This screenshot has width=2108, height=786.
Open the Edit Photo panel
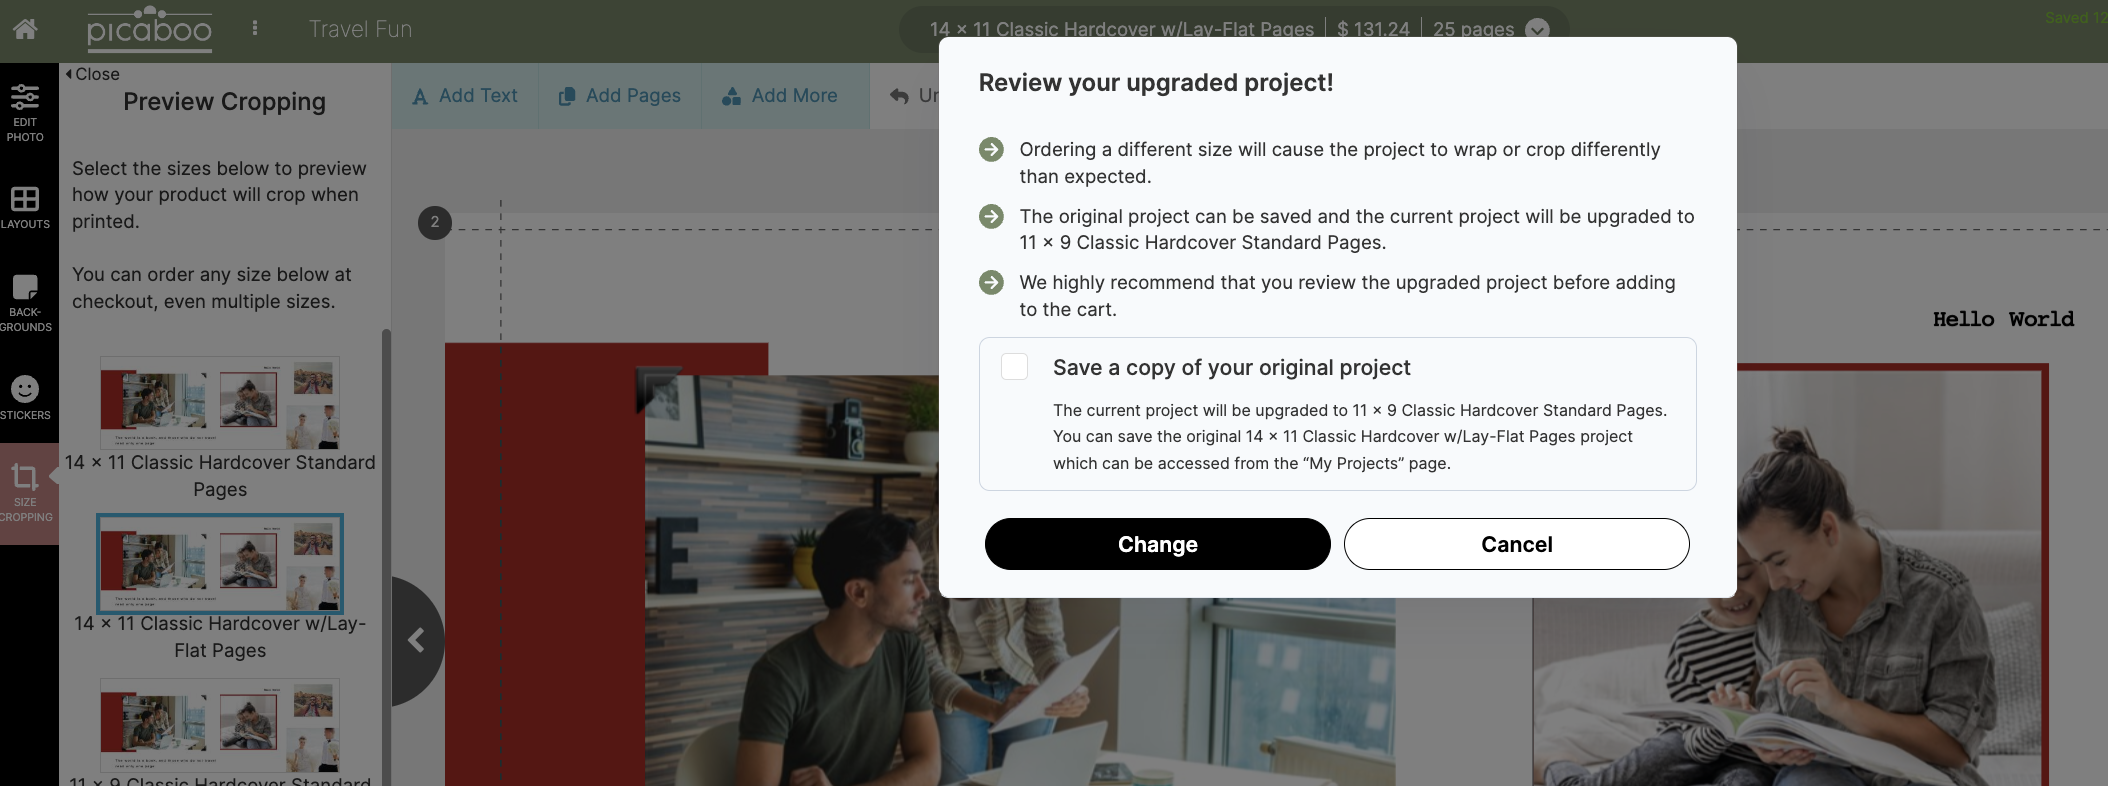[25, 113]
